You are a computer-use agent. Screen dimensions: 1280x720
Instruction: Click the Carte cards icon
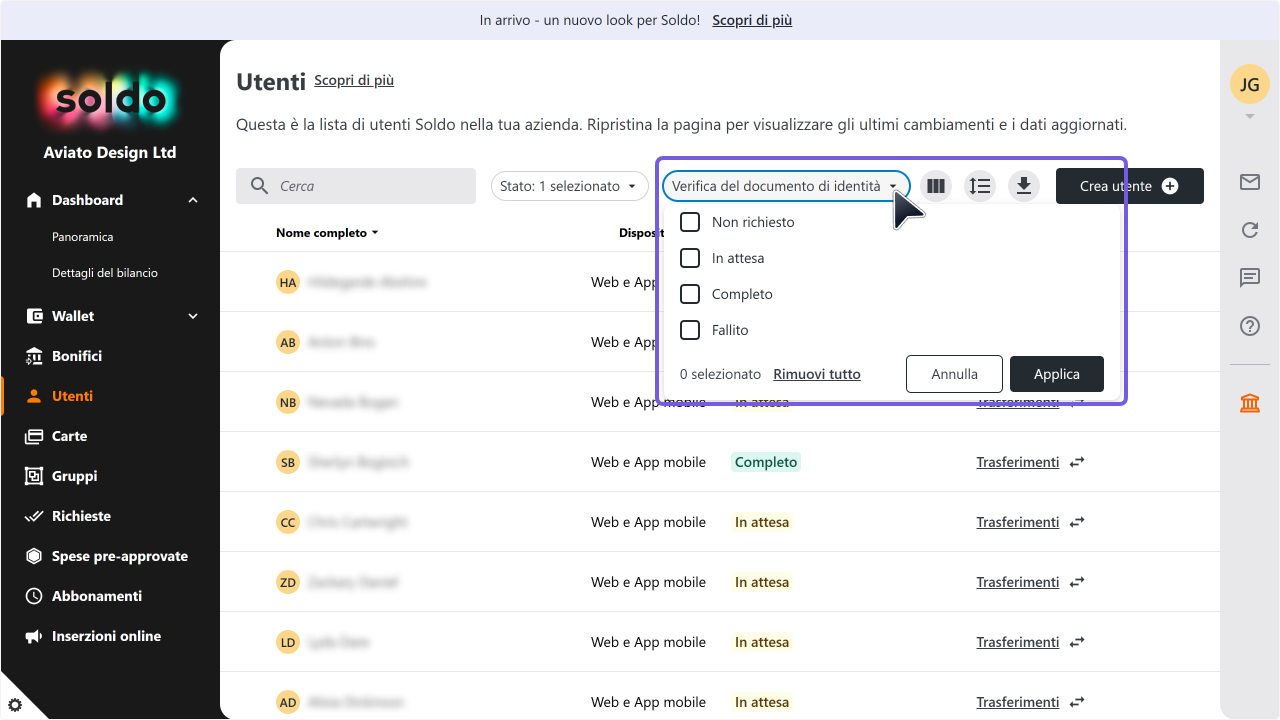34,436
